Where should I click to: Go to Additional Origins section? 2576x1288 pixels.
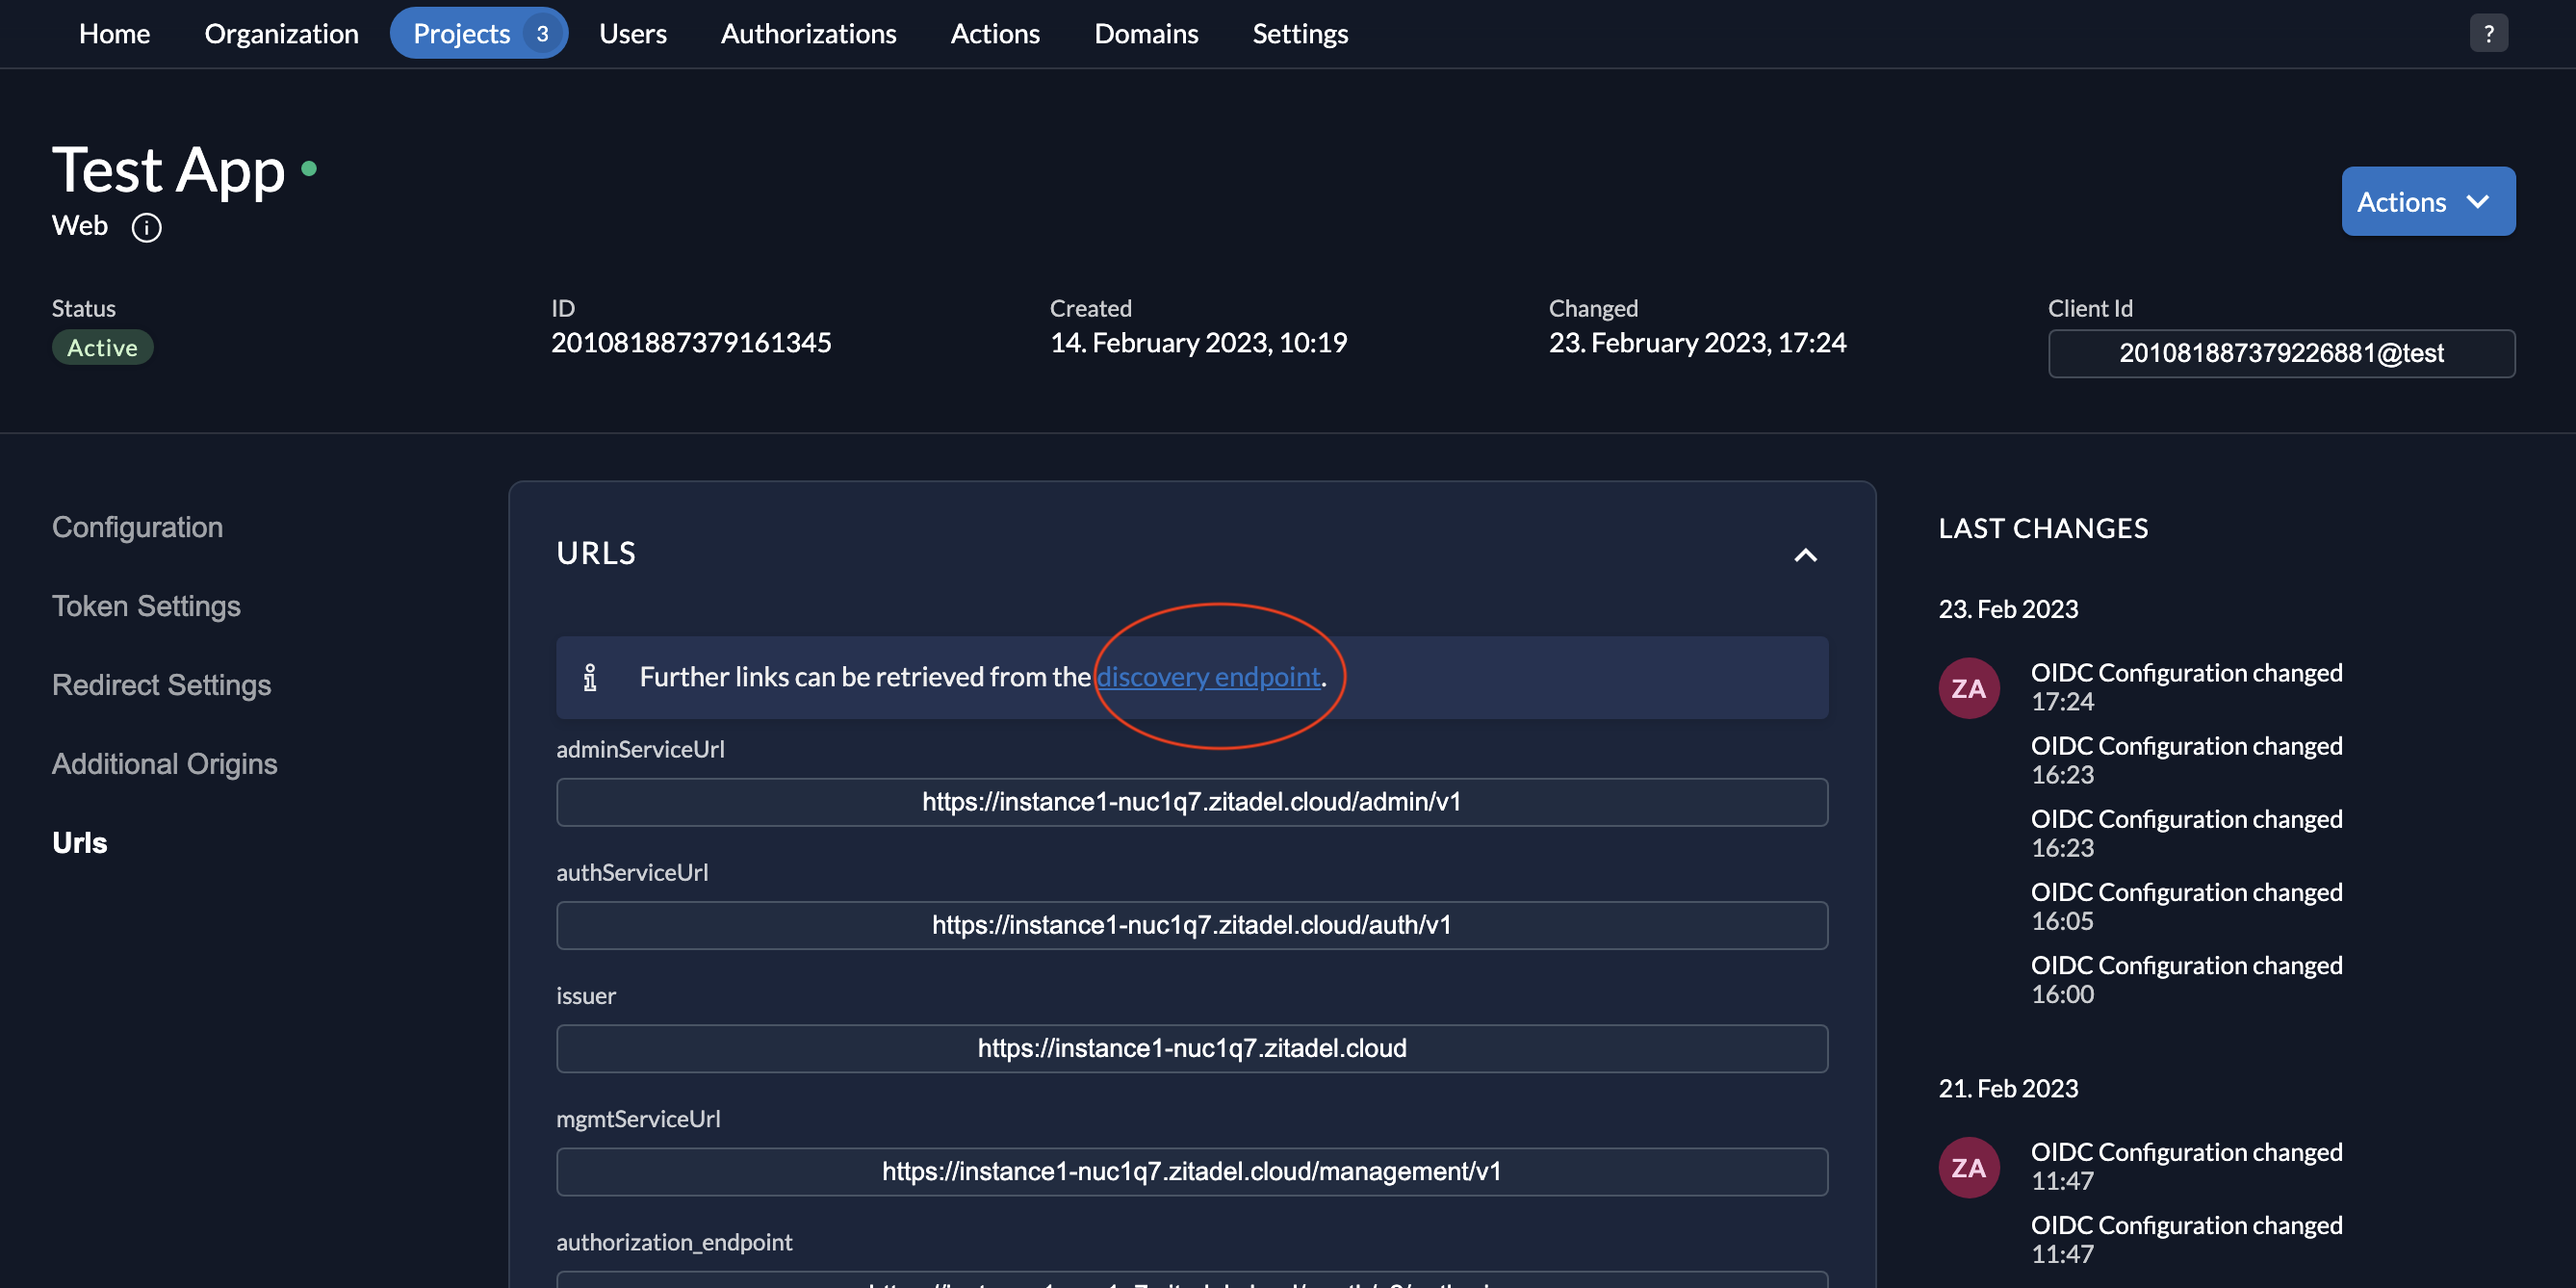pyautogui.click(x=164, y=763)
